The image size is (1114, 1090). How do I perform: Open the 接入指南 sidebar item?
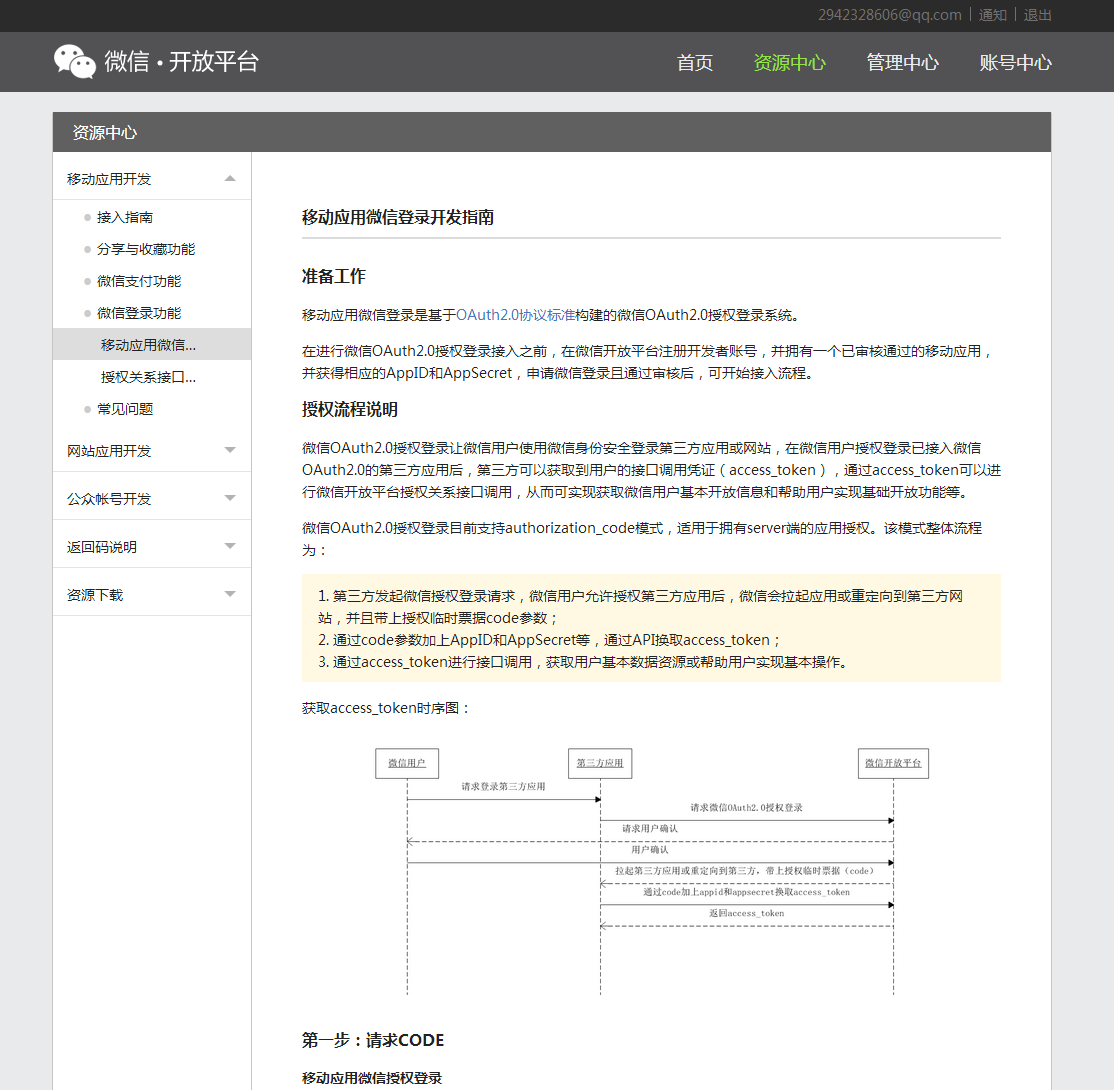[125, 217]
